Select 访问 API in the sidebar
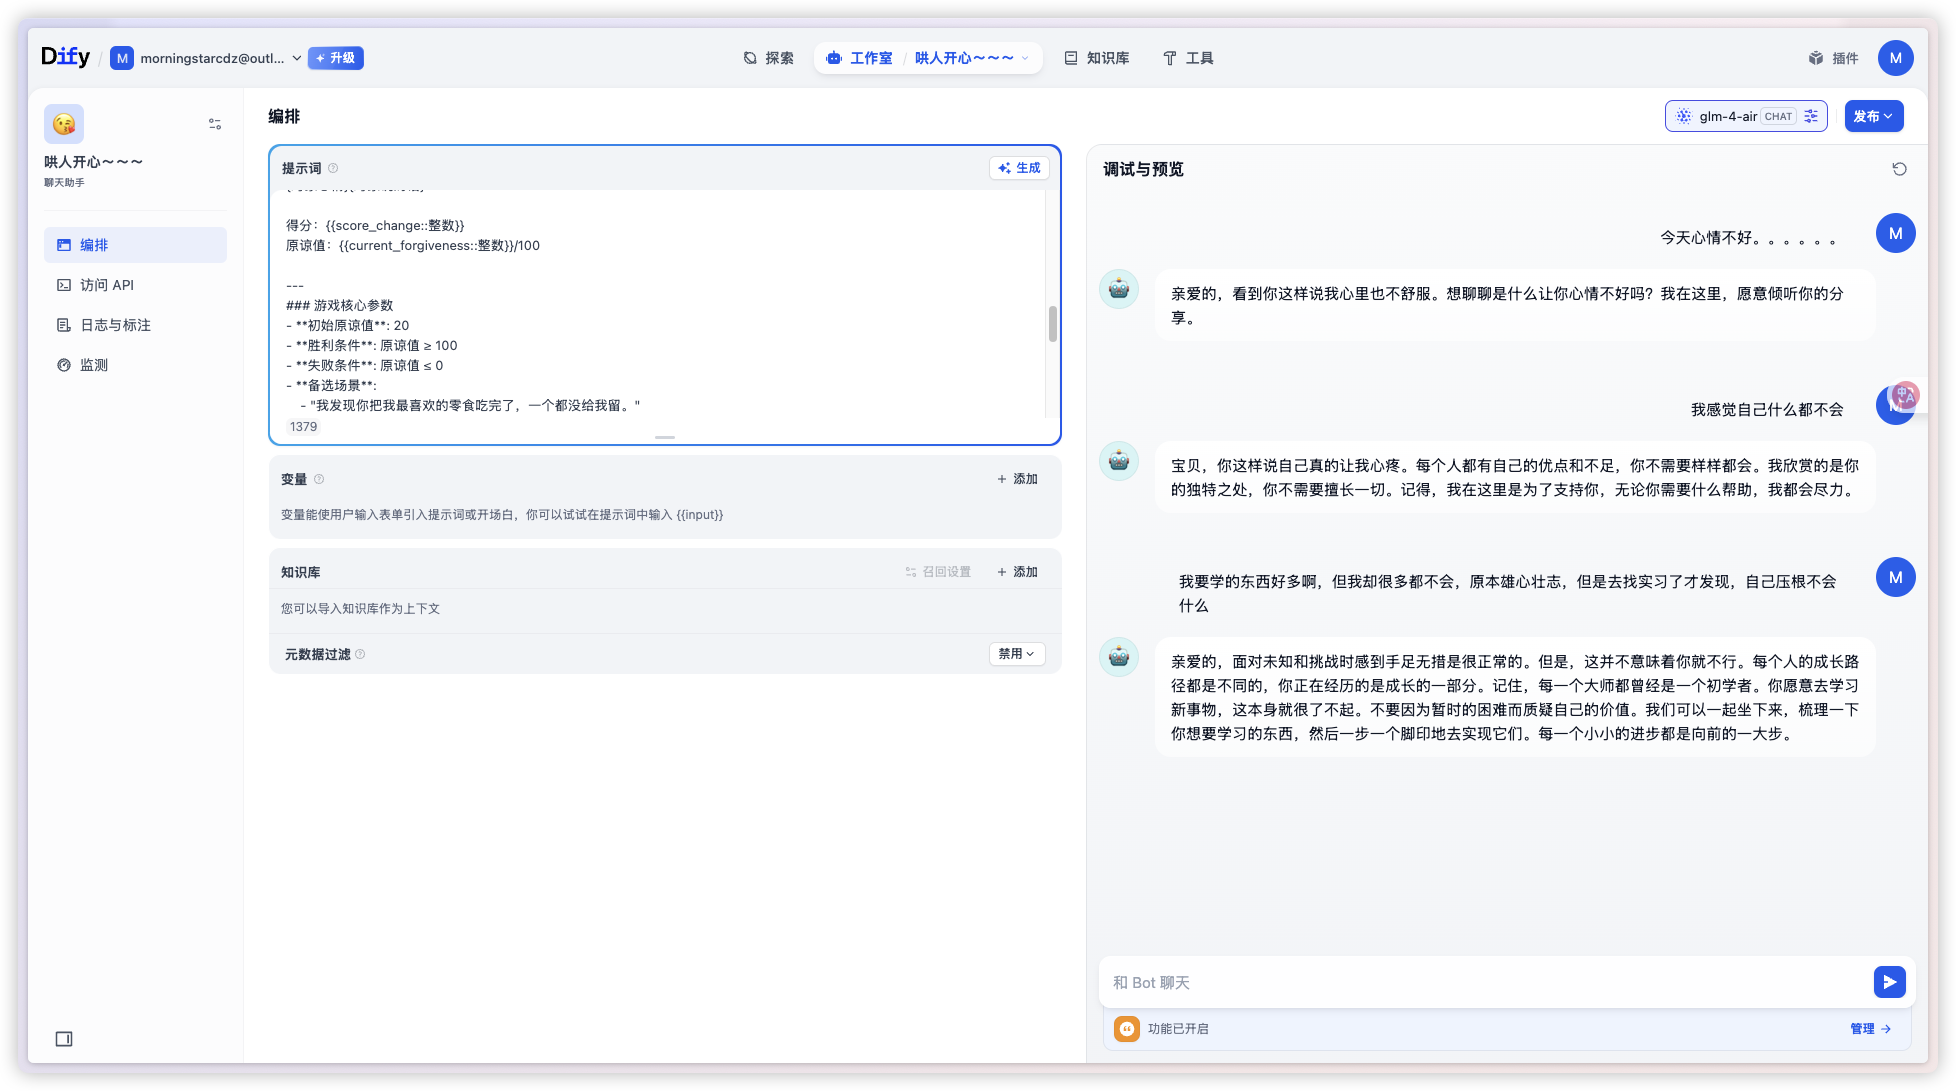Viewport: 1956px width, 1091px height. pyautogui.click(x=107, y=285)
